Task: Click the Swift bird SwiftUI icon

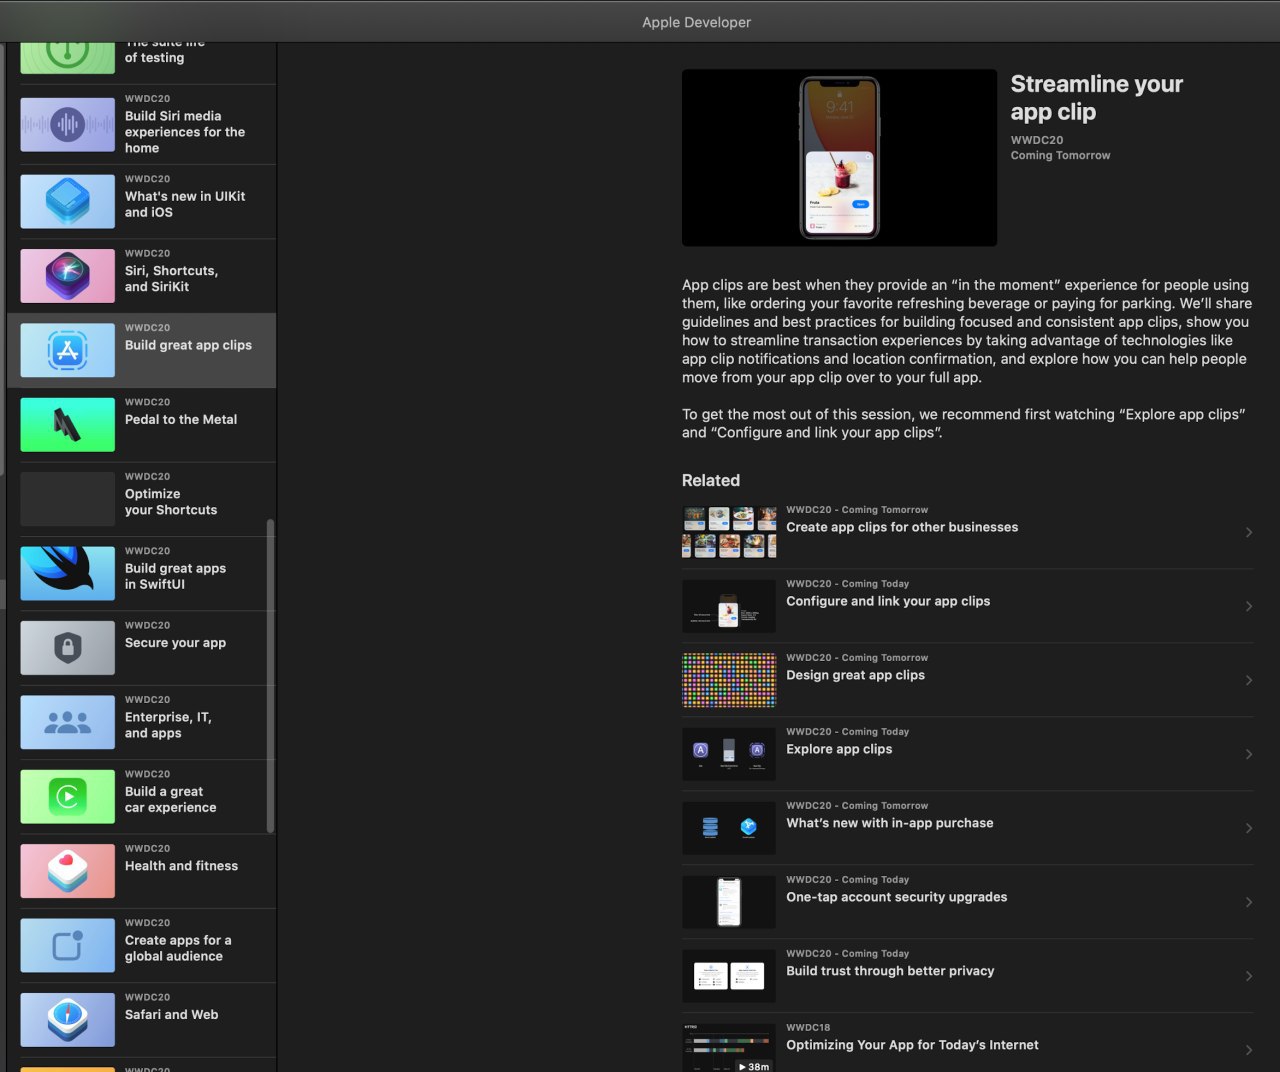Action: click(x=67, y=573)
